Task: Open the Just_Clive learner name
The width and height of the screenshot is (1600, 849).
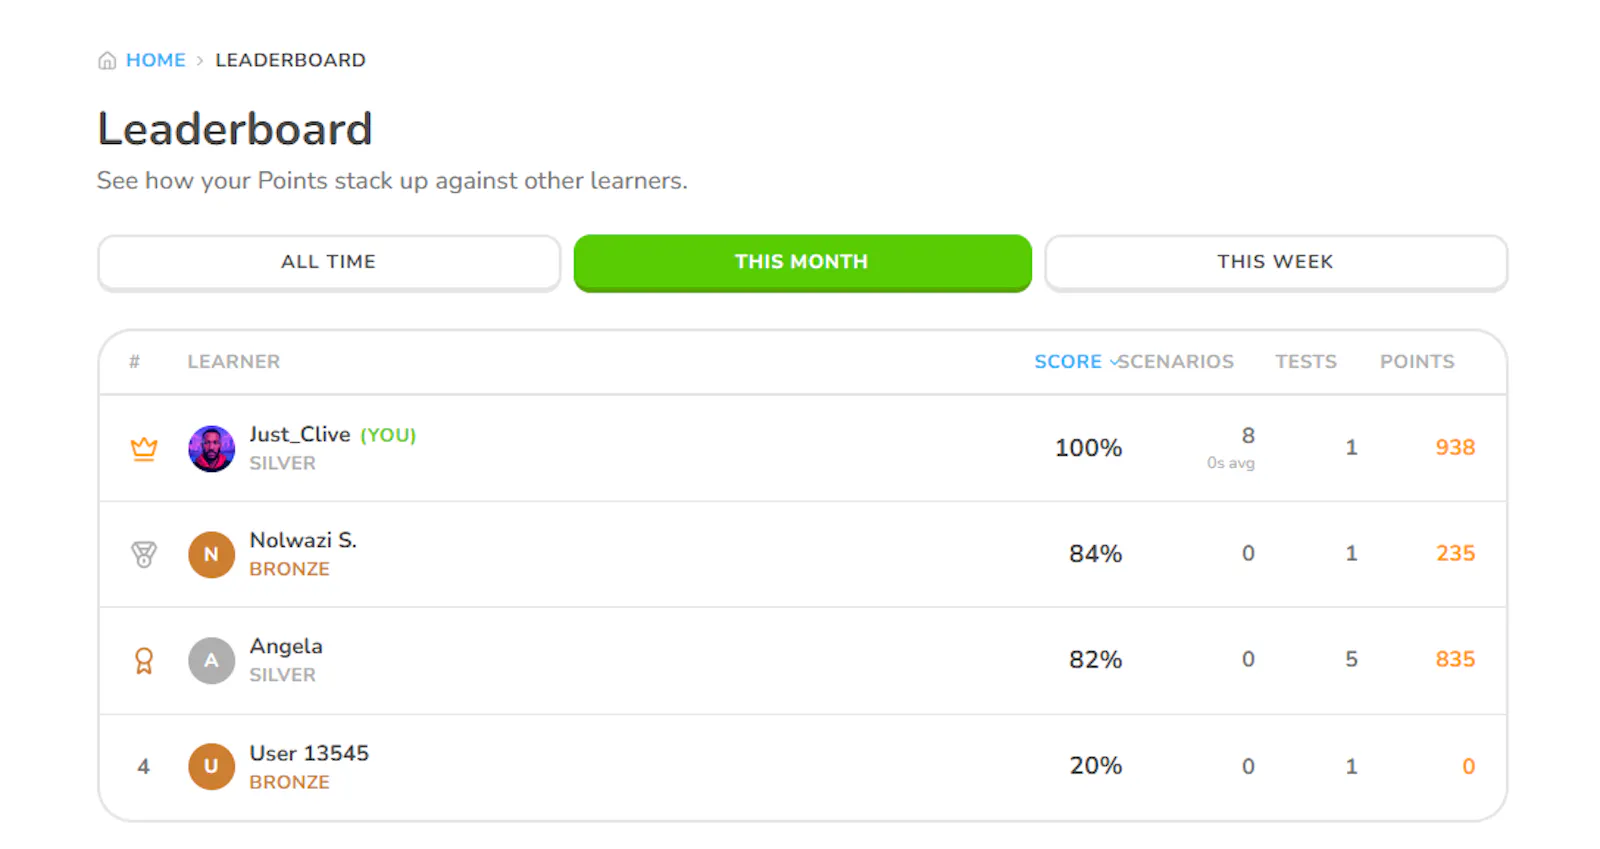Action: click(300, 435)
